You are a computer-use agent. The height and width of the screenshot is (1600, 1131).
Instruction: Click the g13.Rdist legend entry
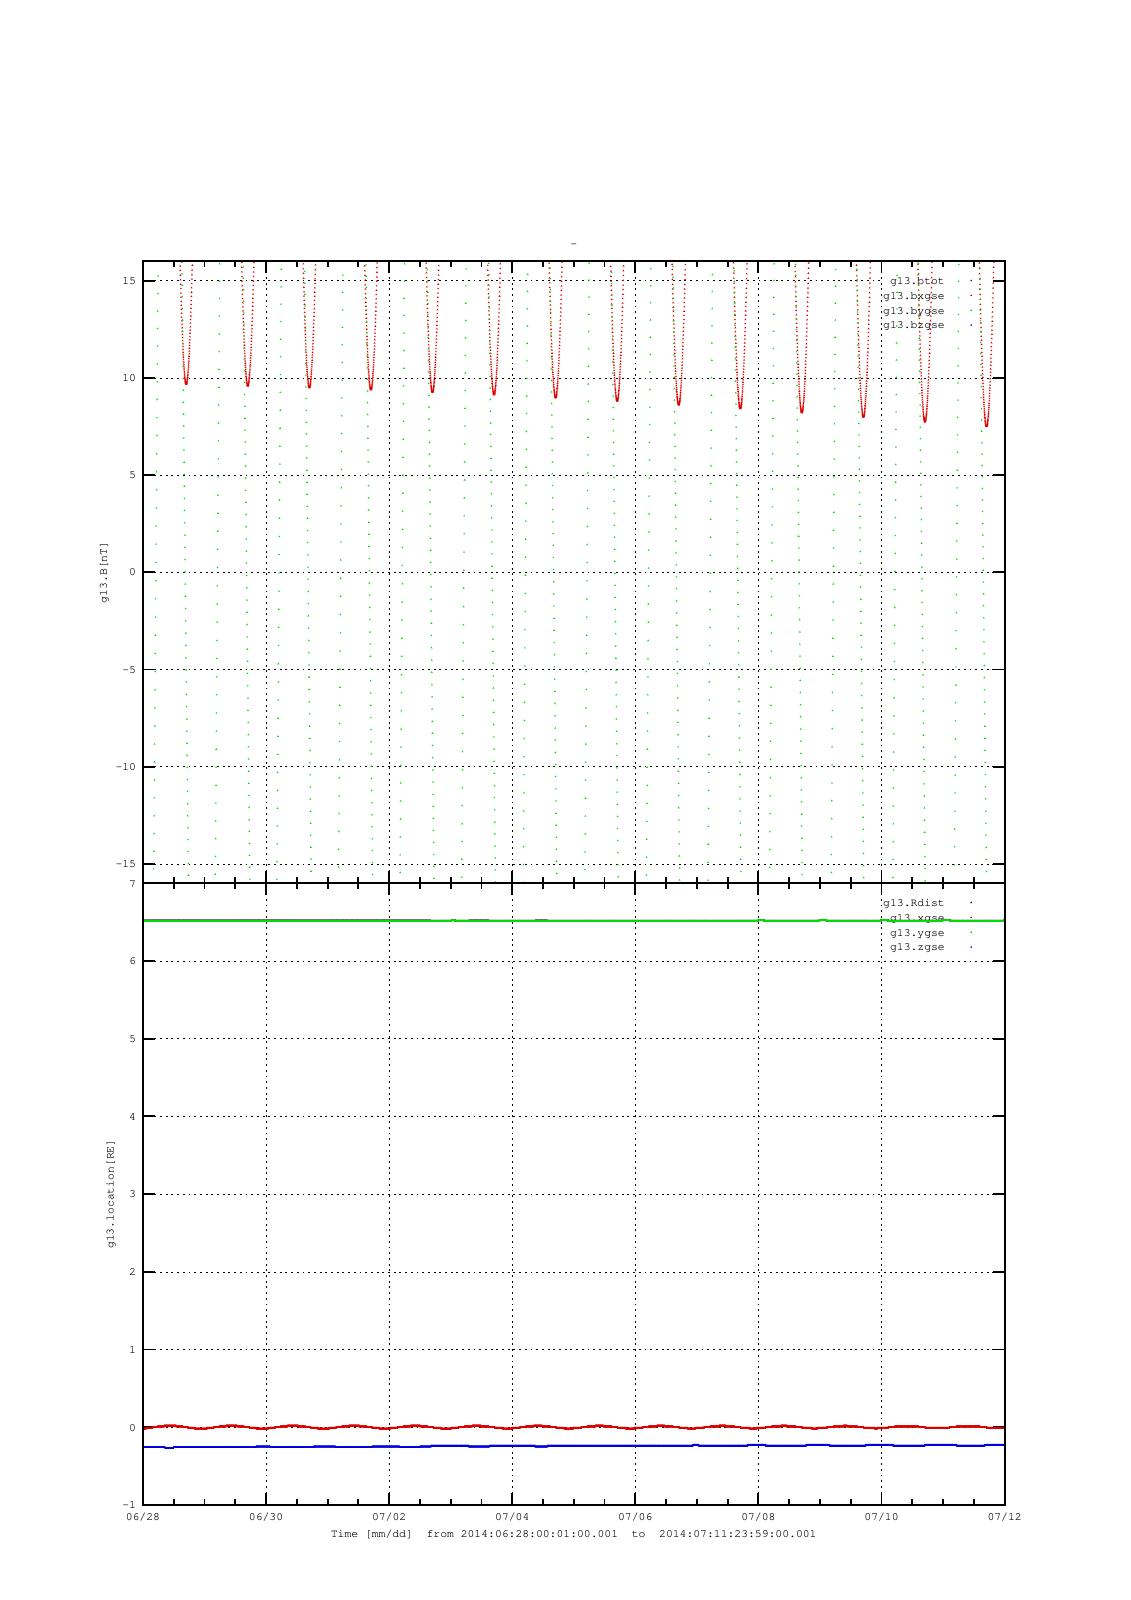click(913, 903)
